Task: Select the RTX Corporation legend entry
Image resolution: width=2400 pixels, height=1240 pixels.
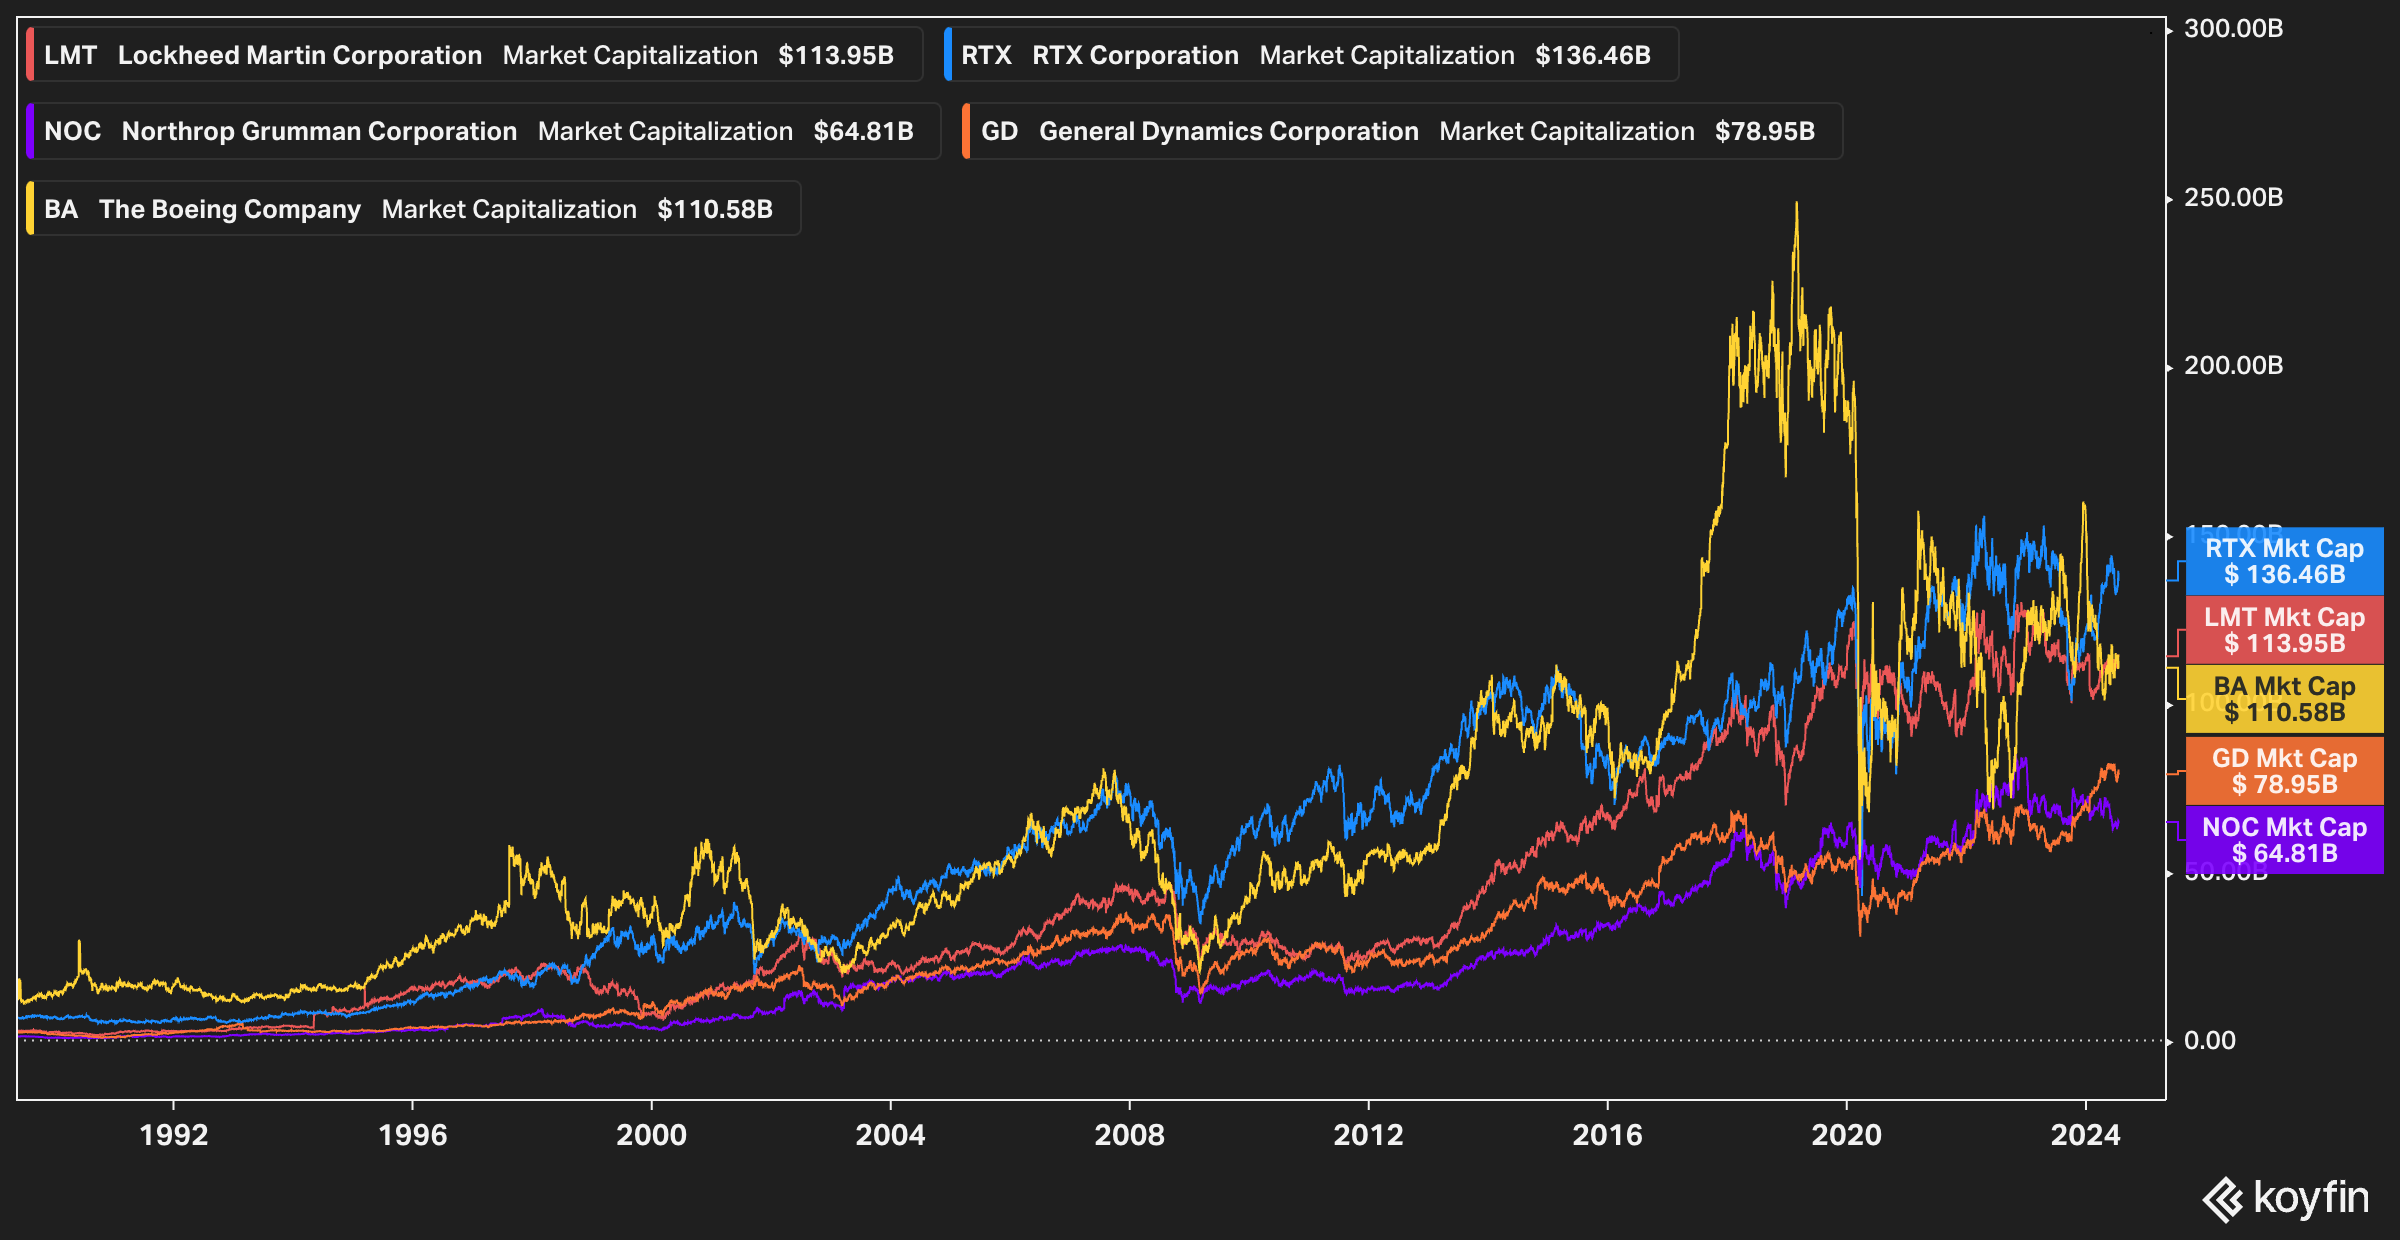Action: pyautogui.click(x=1135, y=55)
